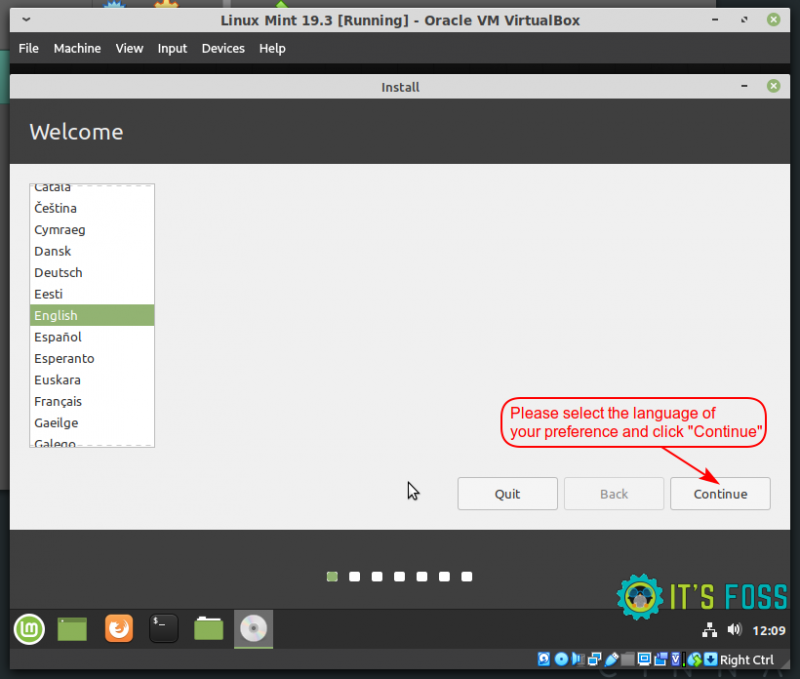Click VirtualBox display settings status icon
This screenshot has height=679, width=800.
click(644, 659)
